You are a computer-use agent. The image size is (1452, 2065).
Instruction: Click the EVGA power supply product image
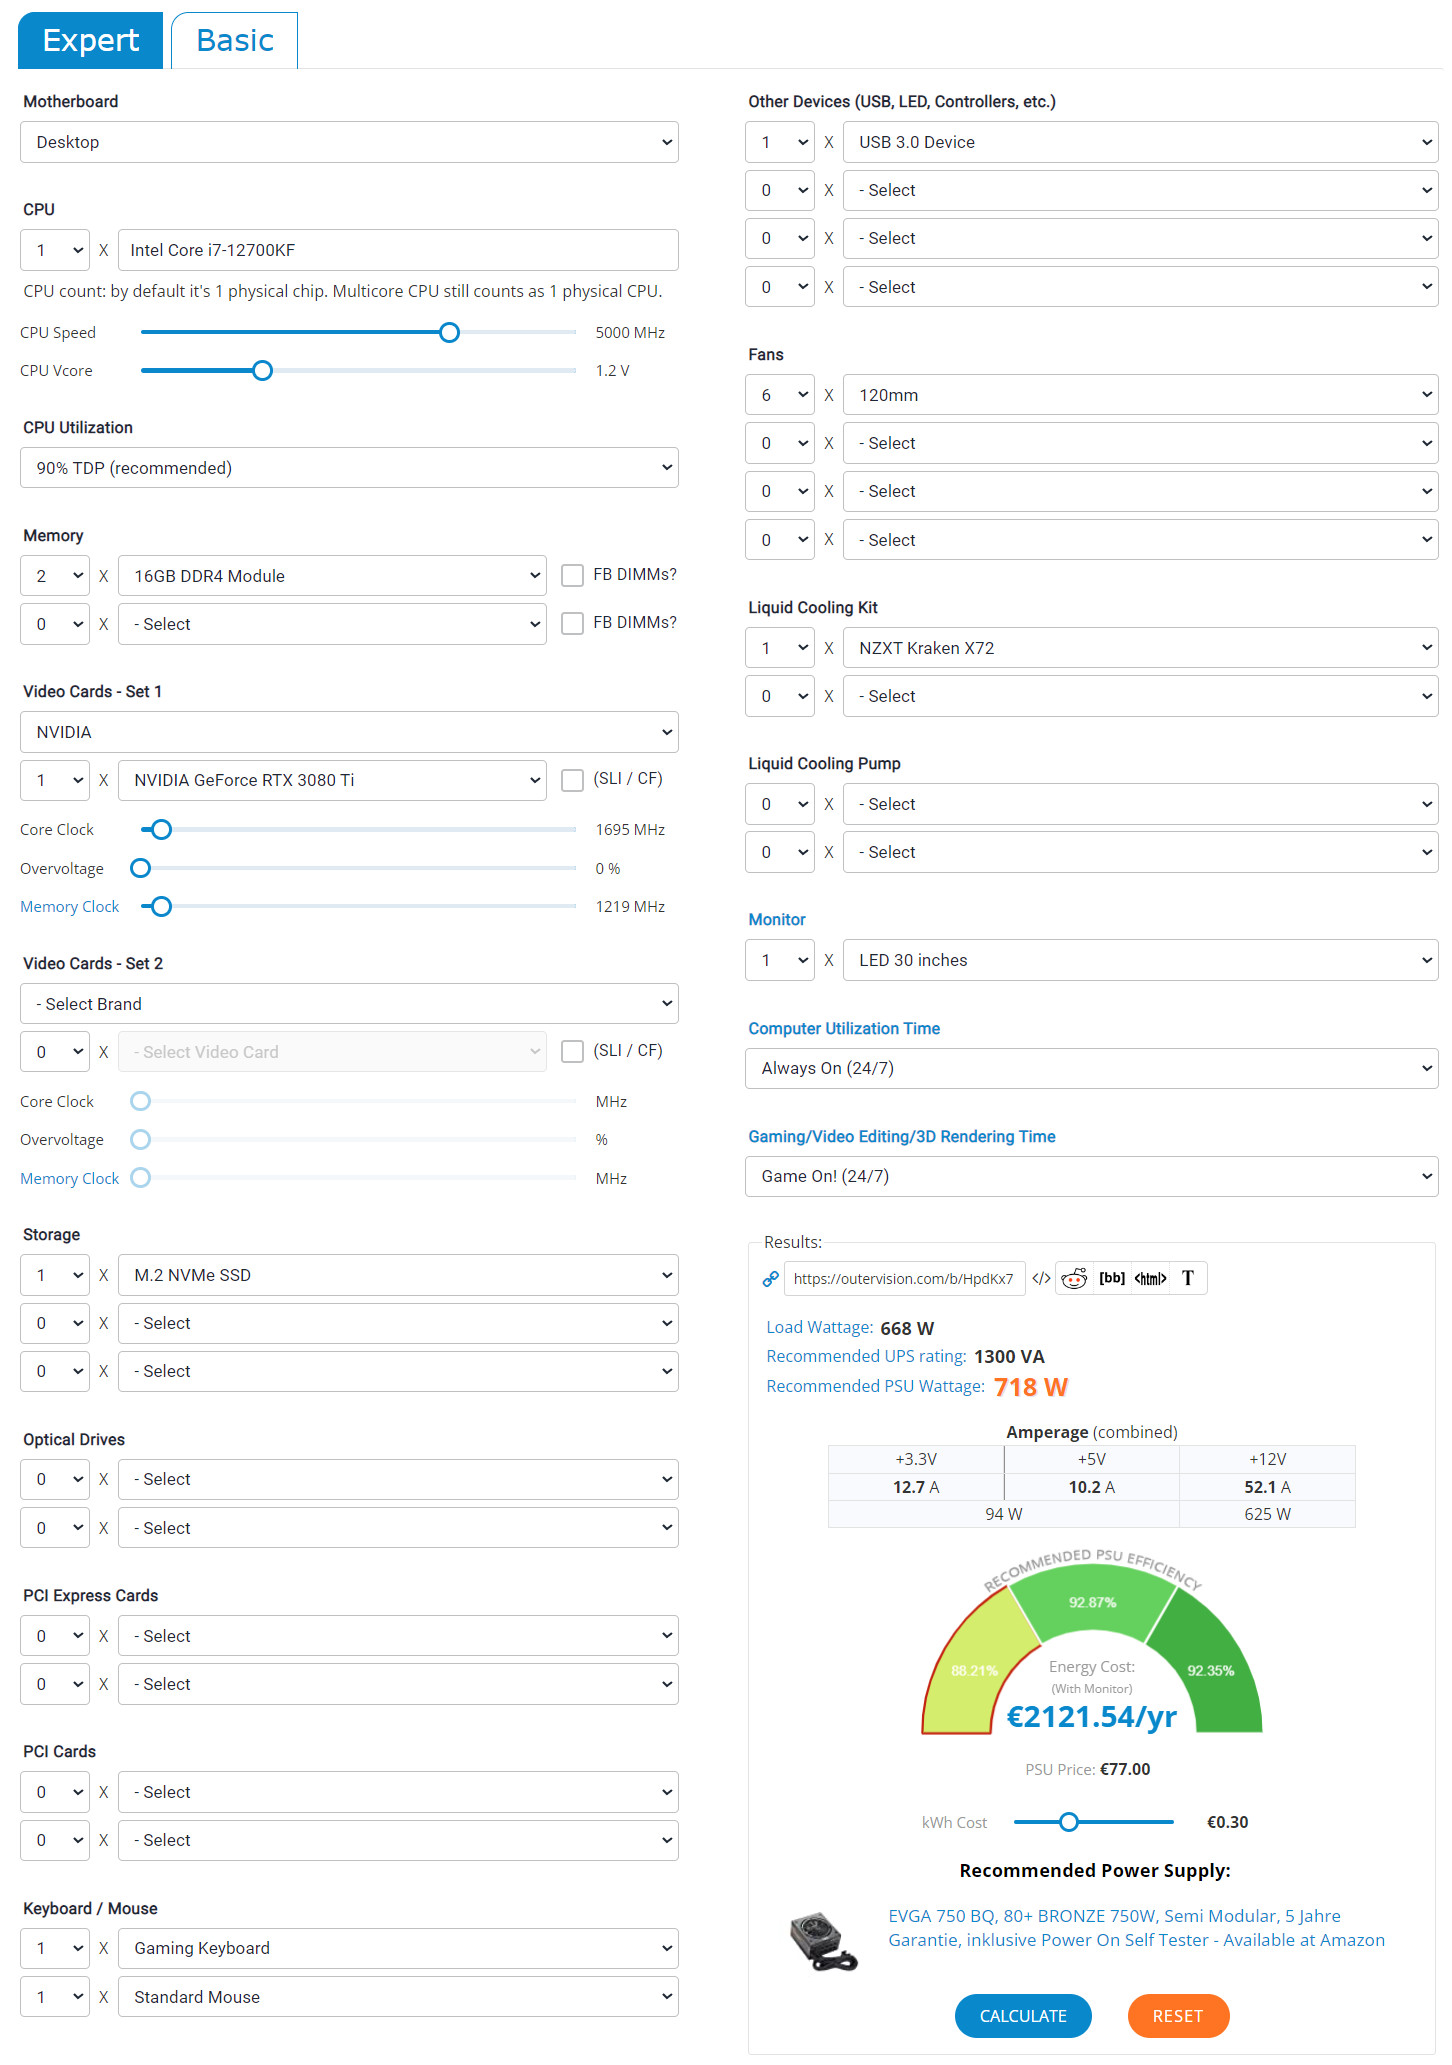(x=823, y=1941)
